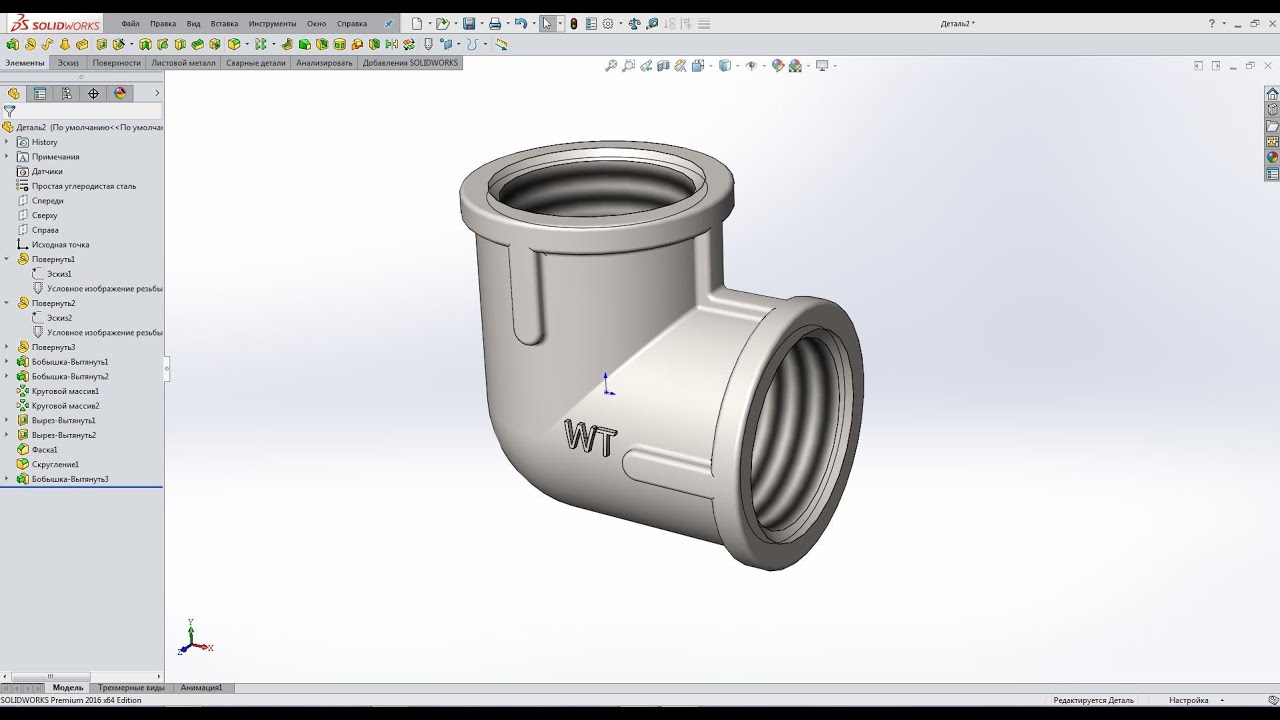
Task: Click the pushpin icon beside Справка
Action: tap(389, 23)
